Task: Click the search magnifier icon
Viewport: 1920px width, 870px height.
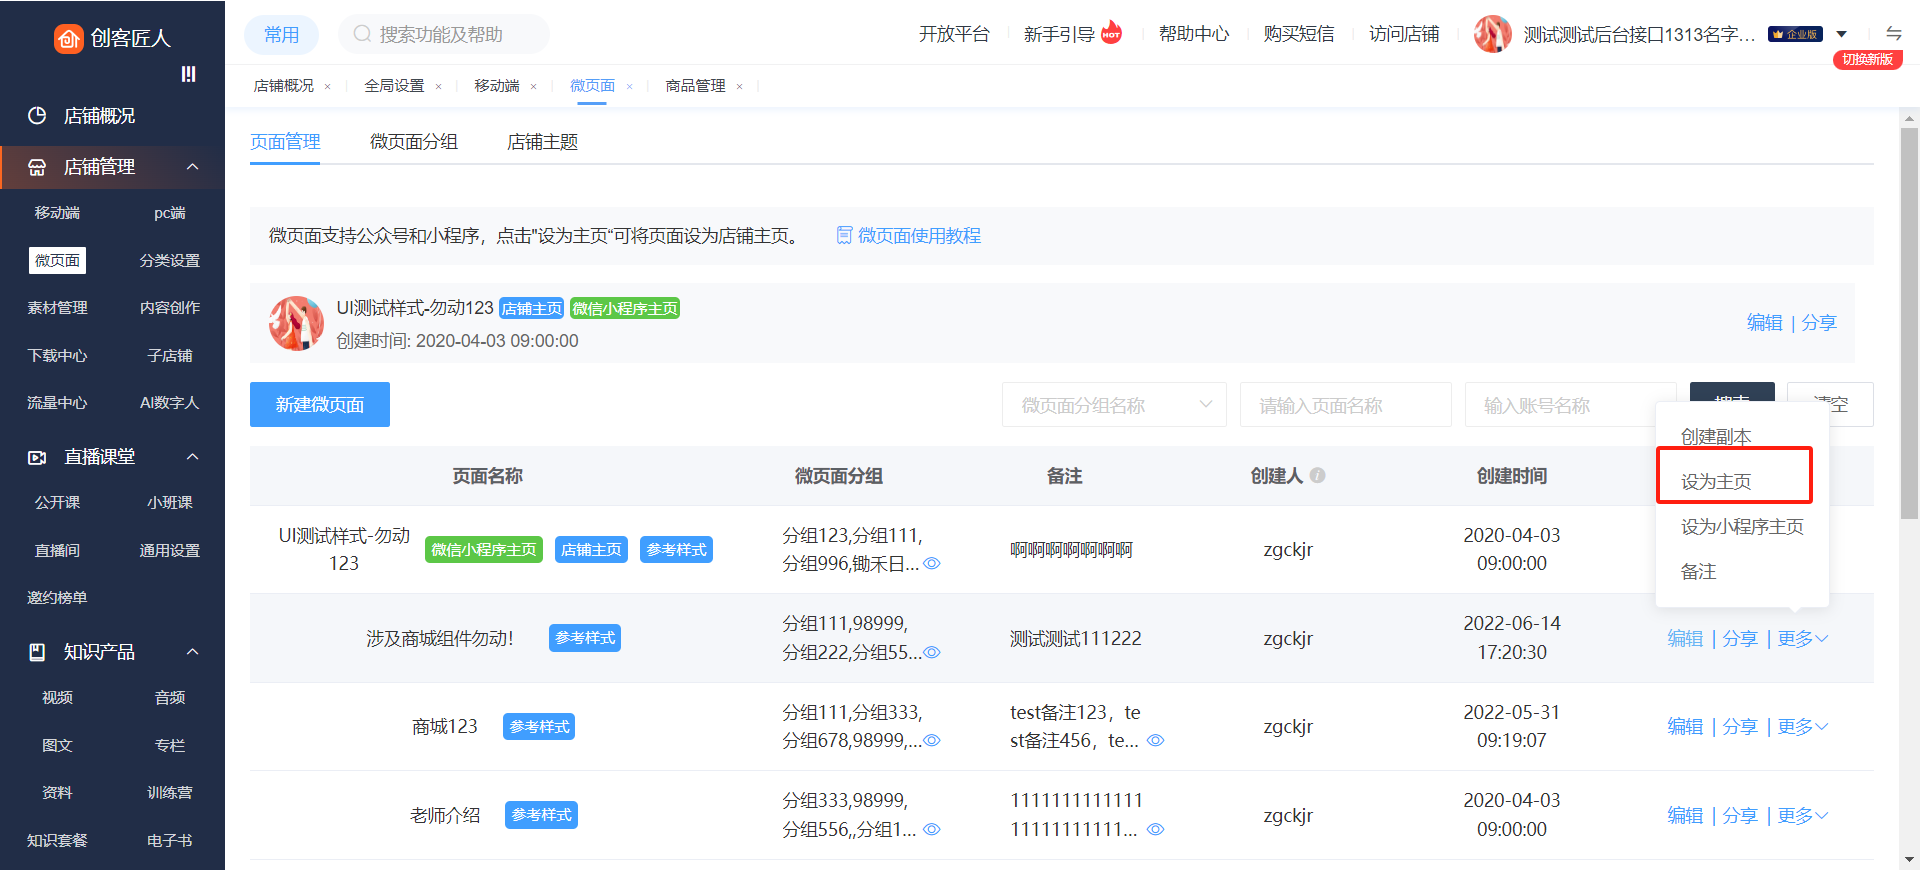Action: pyautogui.click(x=362, y=34)
